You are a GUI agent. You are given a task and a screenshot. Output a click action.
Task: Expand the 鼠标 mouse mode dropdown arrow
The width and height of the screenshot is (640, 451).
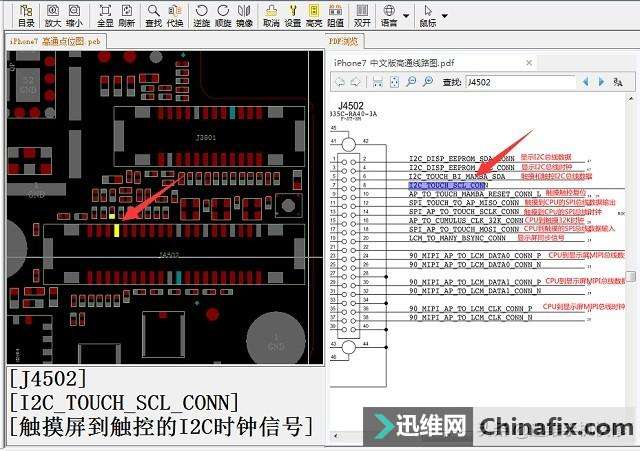(x=445, y=16)
